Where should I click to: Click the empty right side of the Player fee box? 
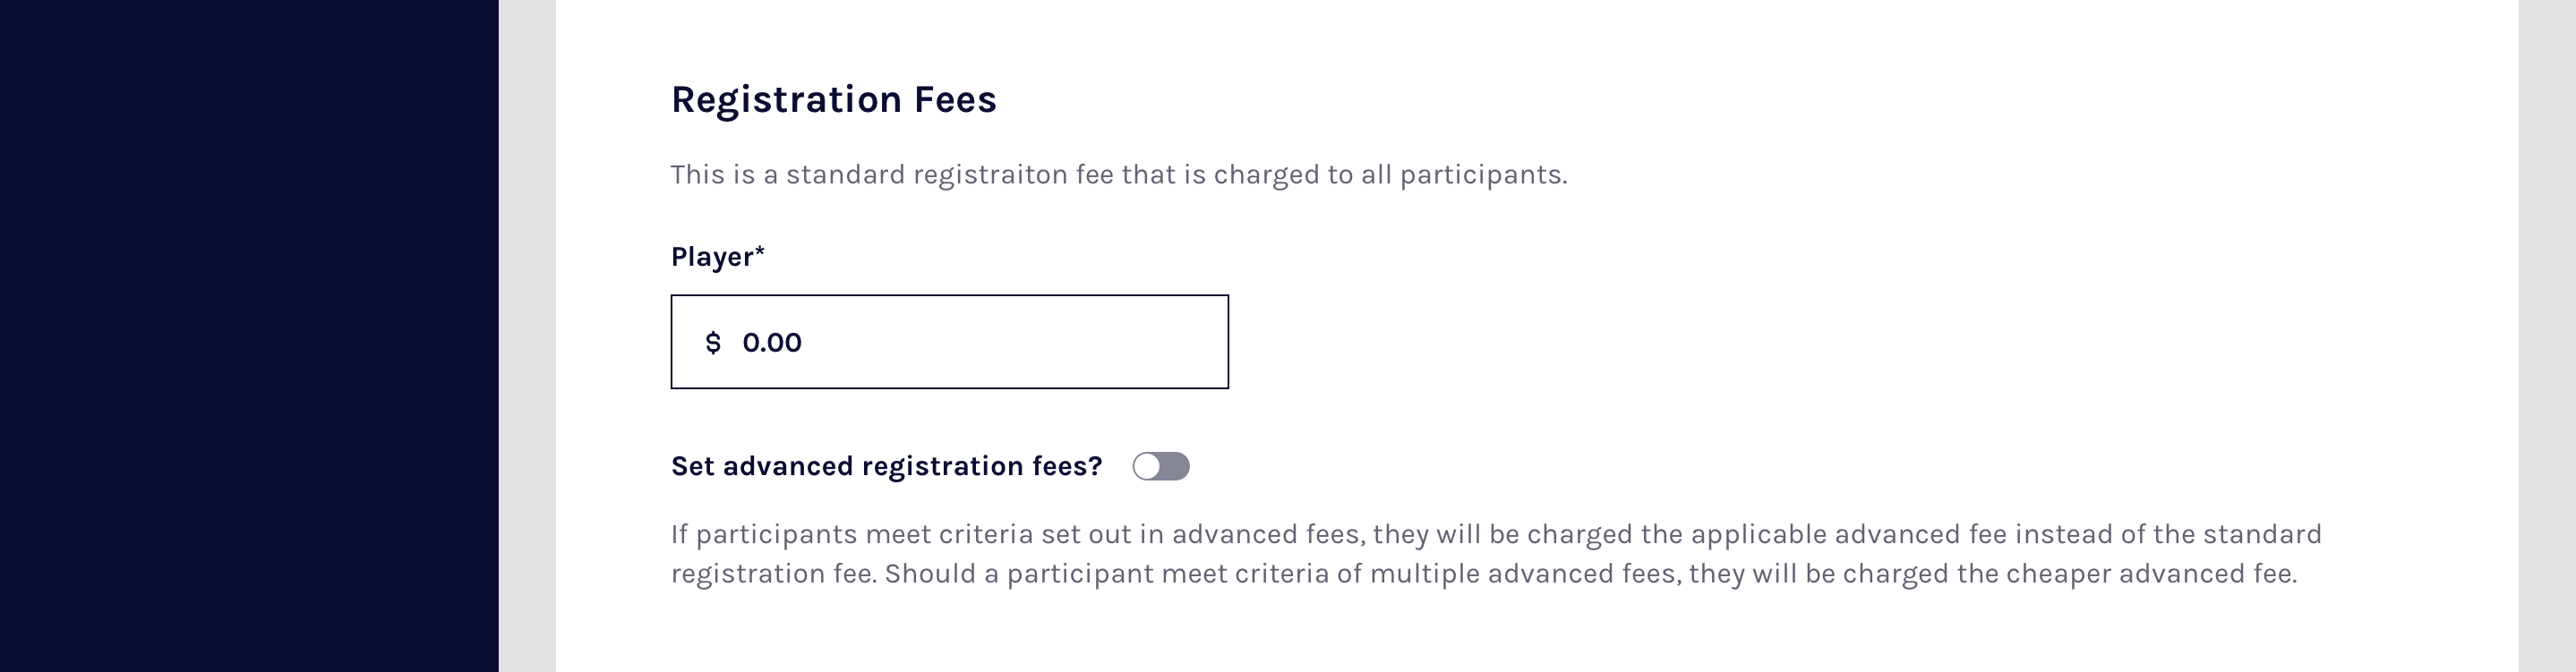point(1100,342)
